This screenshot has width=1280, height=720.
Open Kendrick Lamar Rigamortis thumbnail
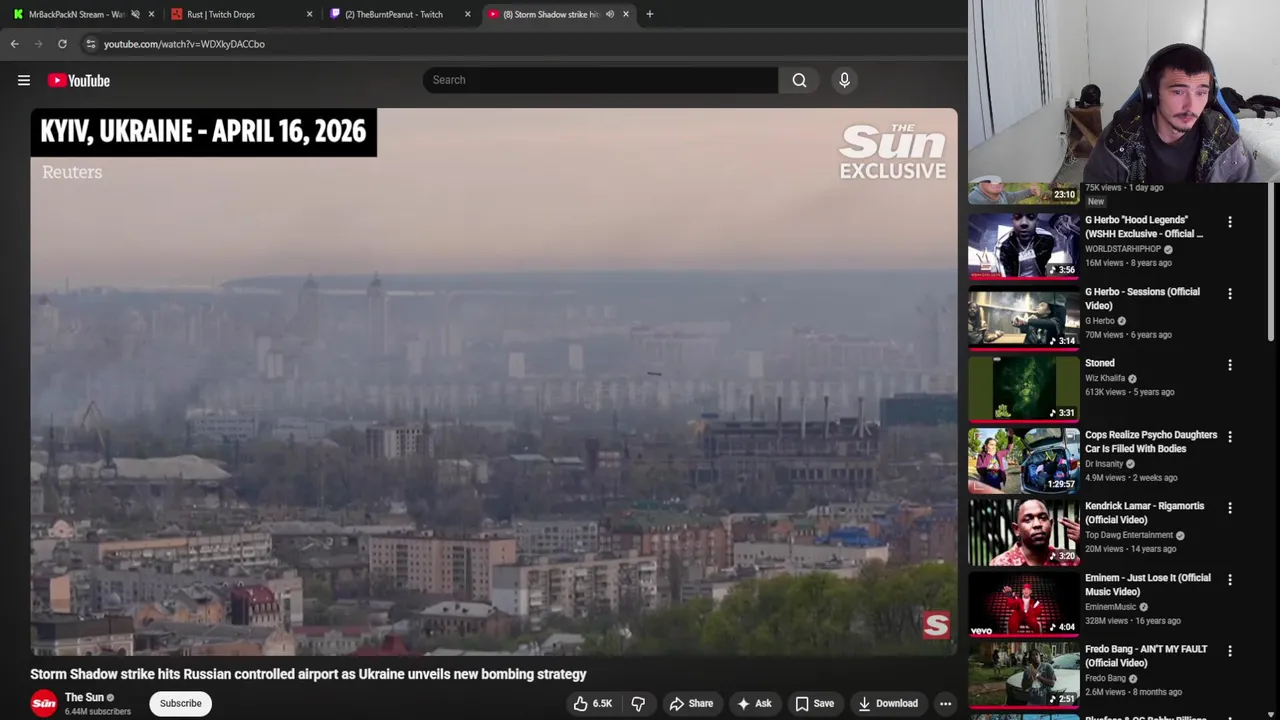[1023, 530]
